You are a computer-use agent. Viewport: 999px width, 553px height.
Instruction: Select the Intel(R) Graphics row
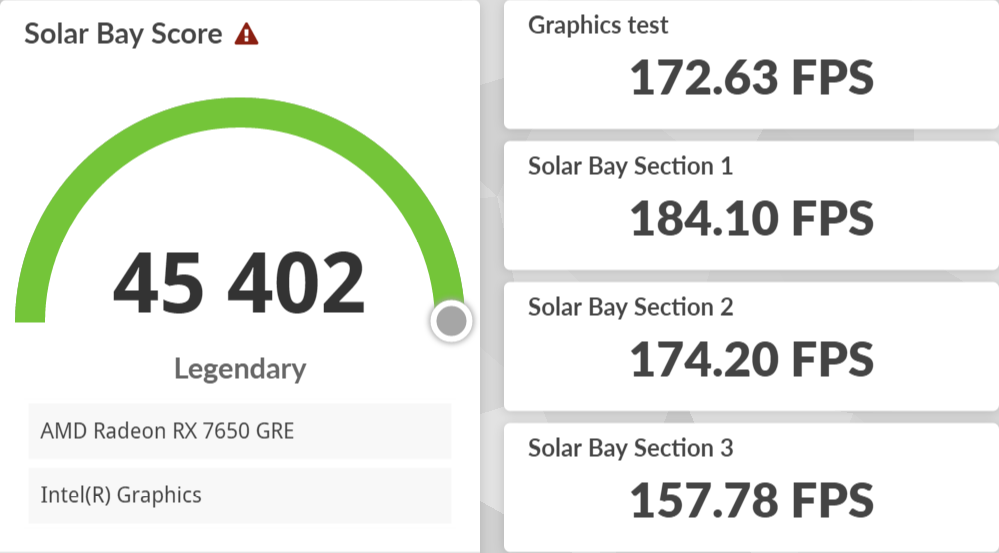click(240, 496)
